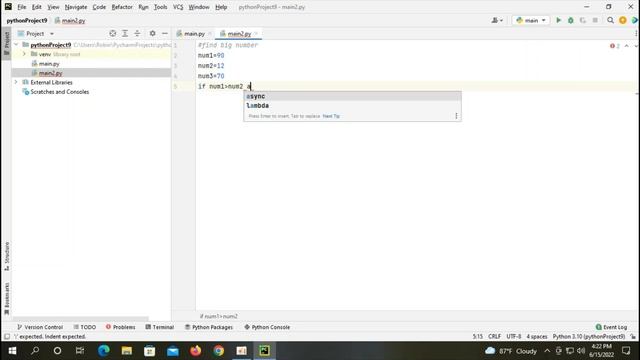The width and height of the screenshot is (640, 360).
Task: Open Terminal tool window
Action: coord(160,327)
